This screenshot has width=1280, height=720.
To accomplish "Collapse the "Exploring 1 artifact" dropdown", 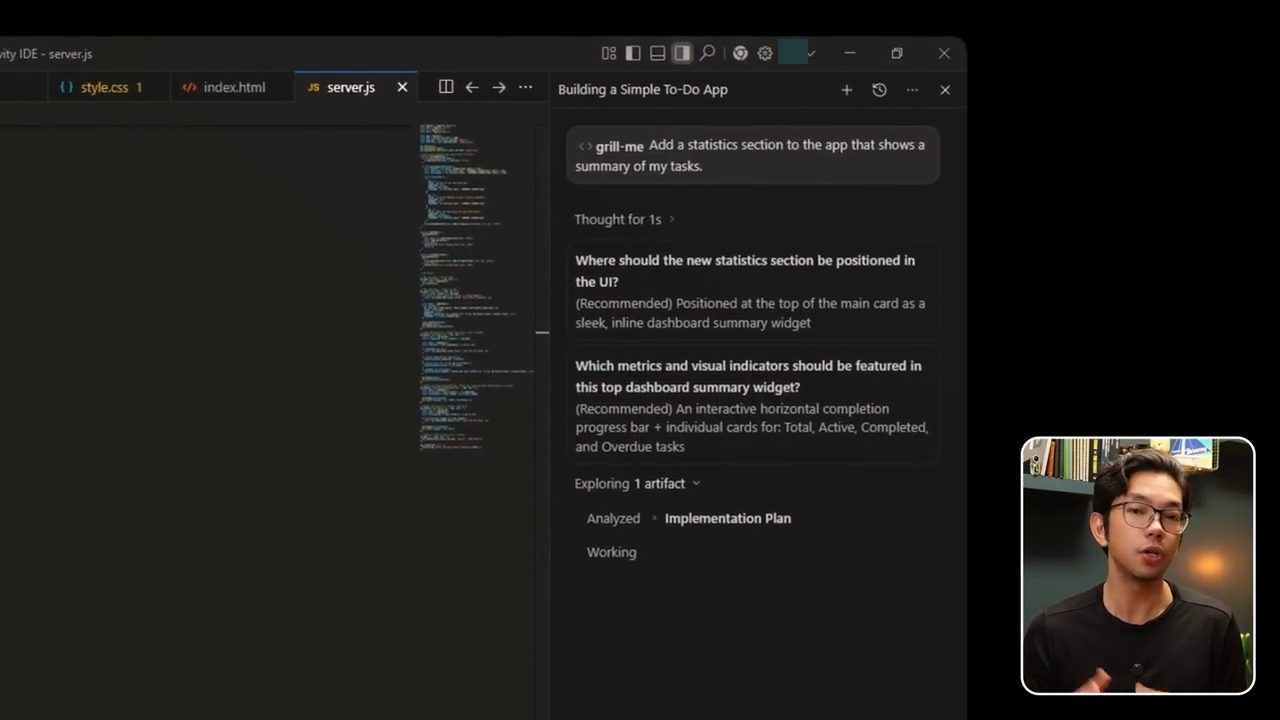I will 637,483.
